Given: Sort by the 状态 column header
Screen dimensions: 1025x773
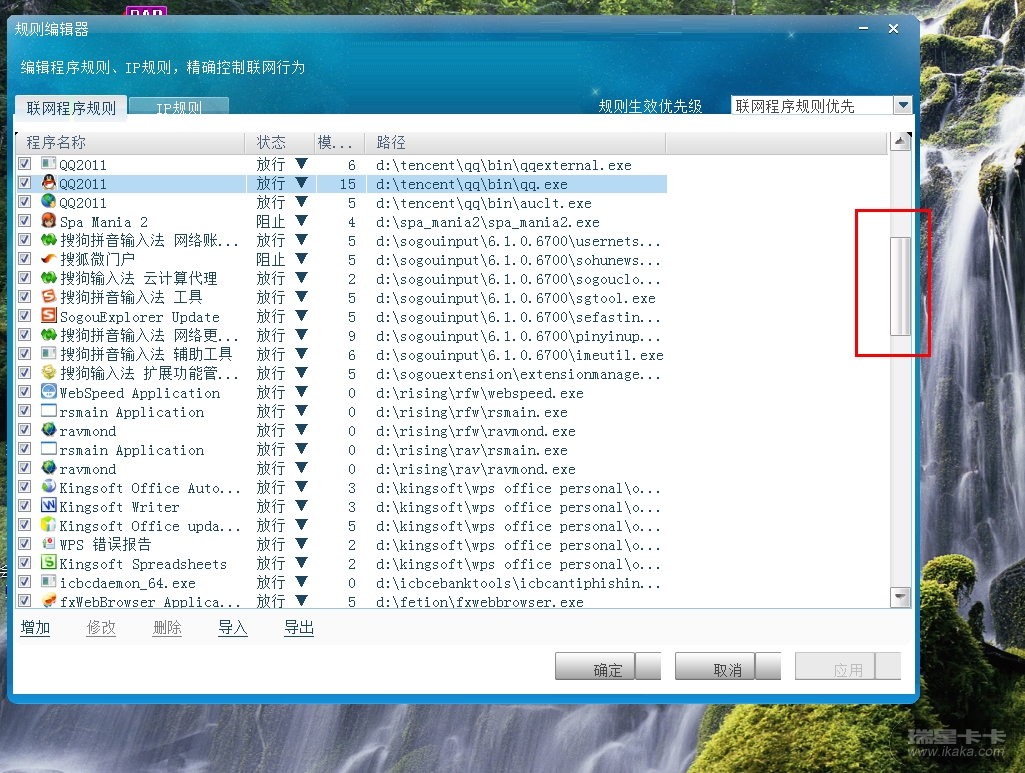Looking at the screenshot, I should click(x=279, y=142).
